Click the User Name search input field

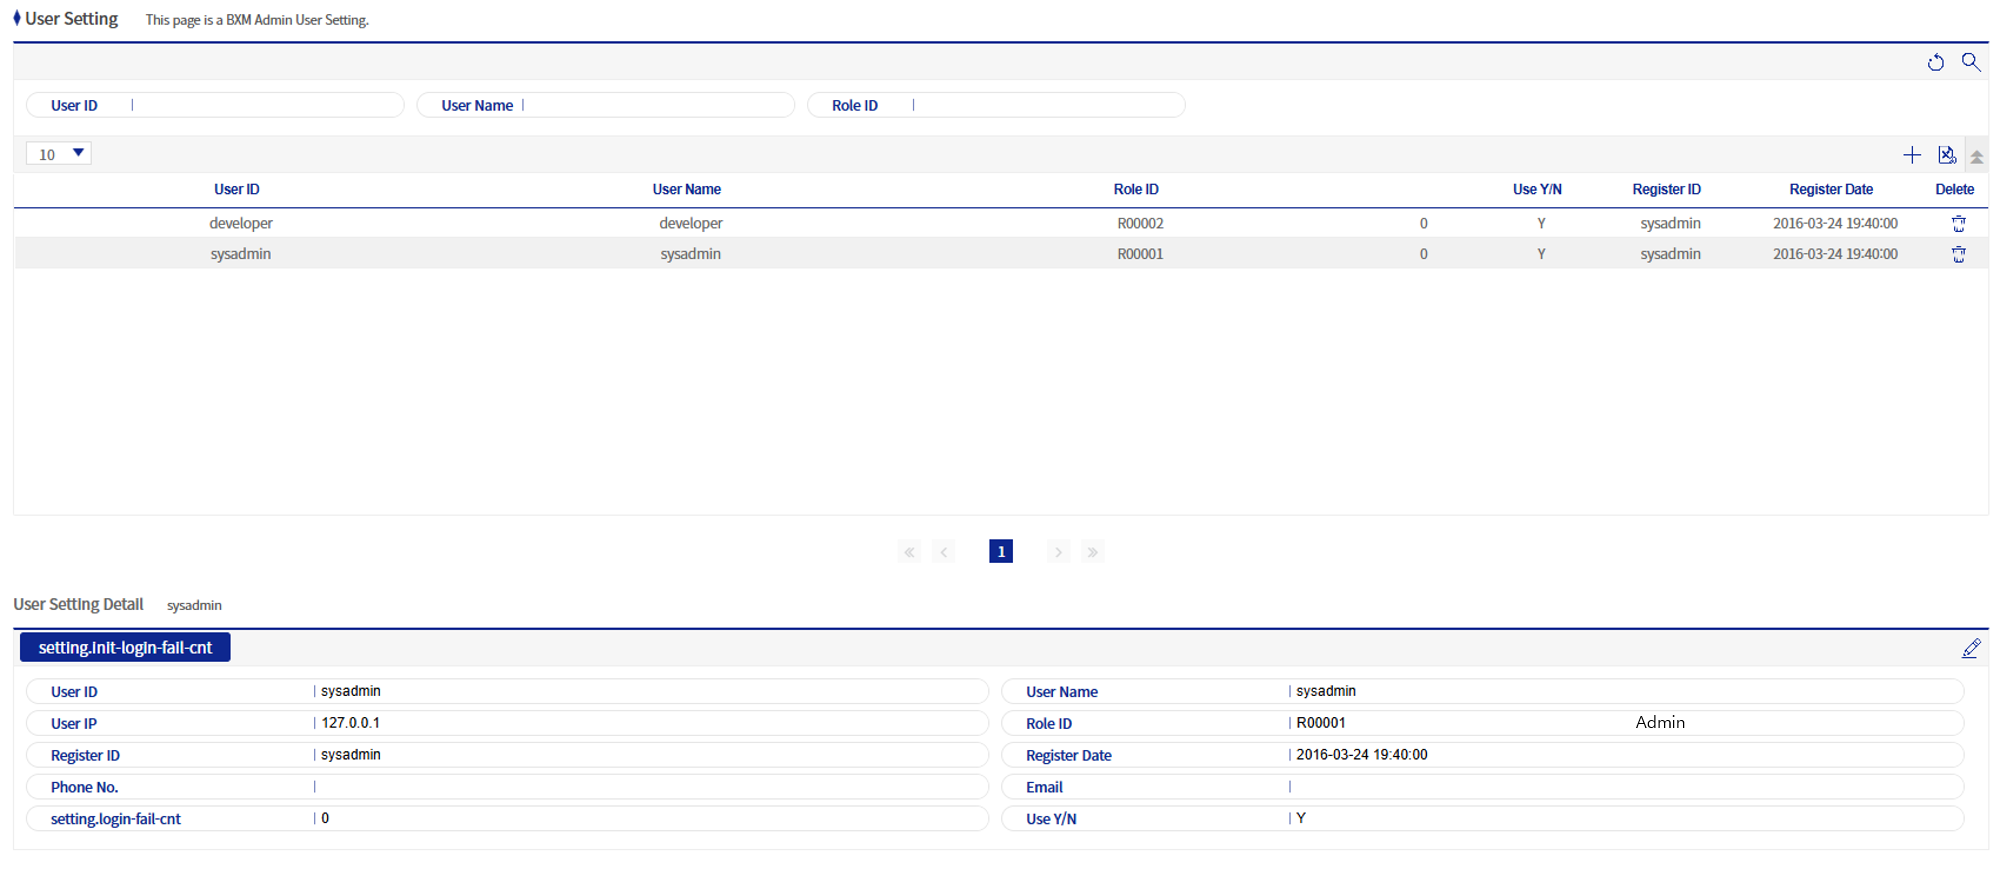[655, 105]
